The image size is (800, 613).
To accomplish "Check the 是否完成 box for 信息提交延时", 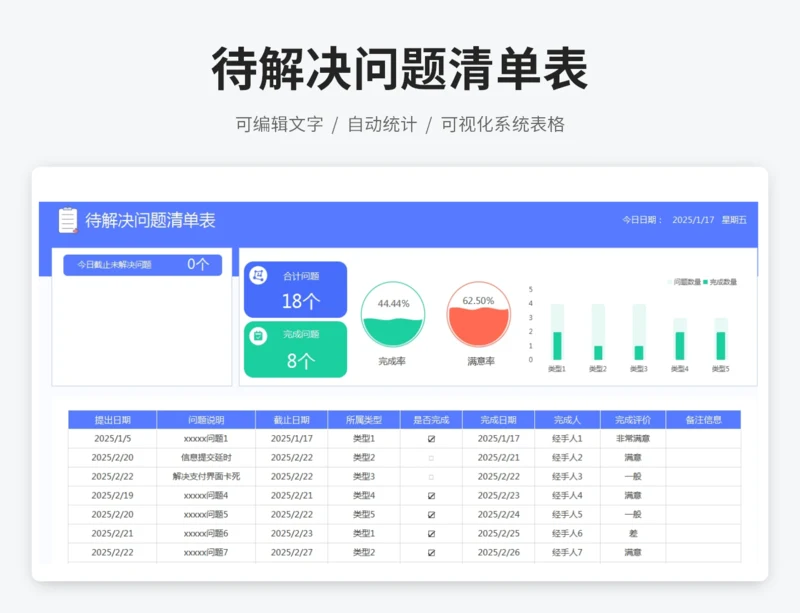I will click(x=431, y=458).
